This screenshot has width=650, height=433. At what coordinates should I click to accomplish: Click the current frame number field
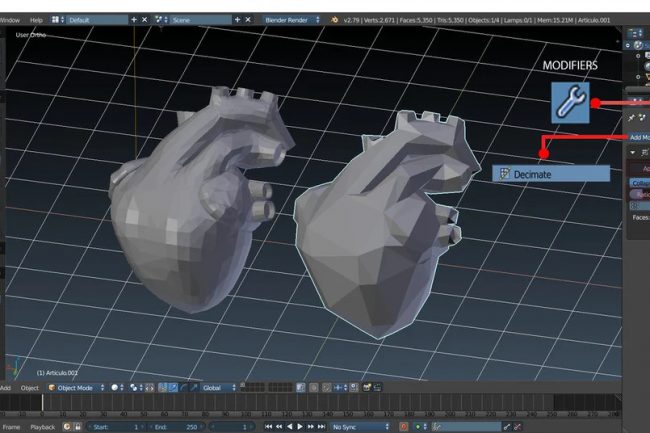pos(232,427)
